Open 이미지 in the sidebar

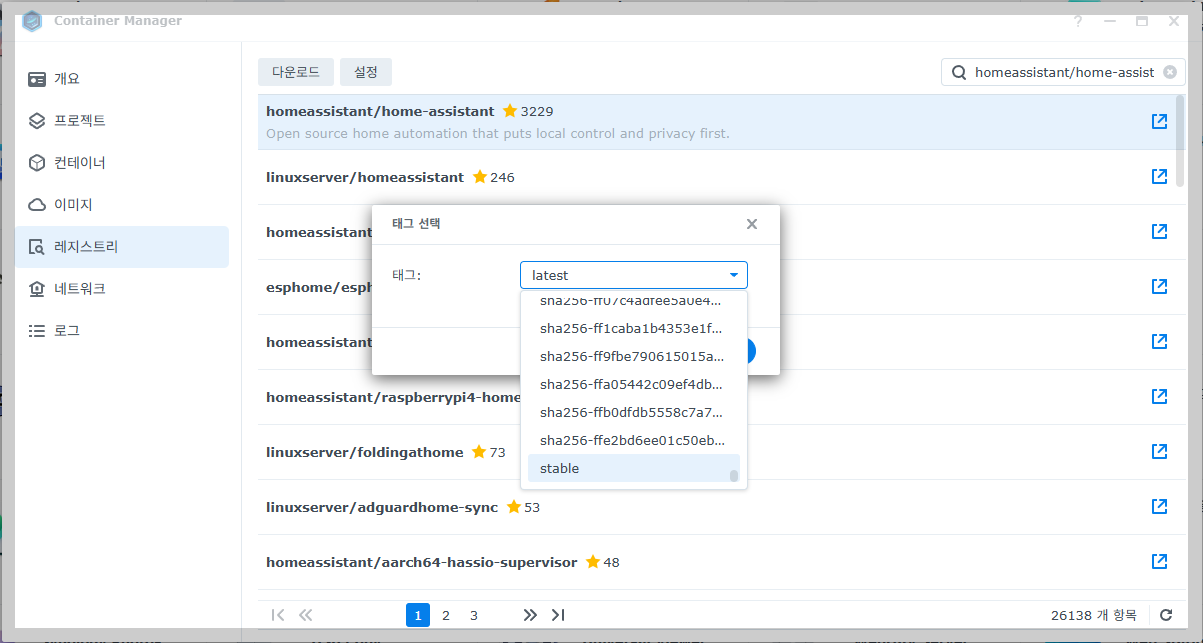pos(121,204)
